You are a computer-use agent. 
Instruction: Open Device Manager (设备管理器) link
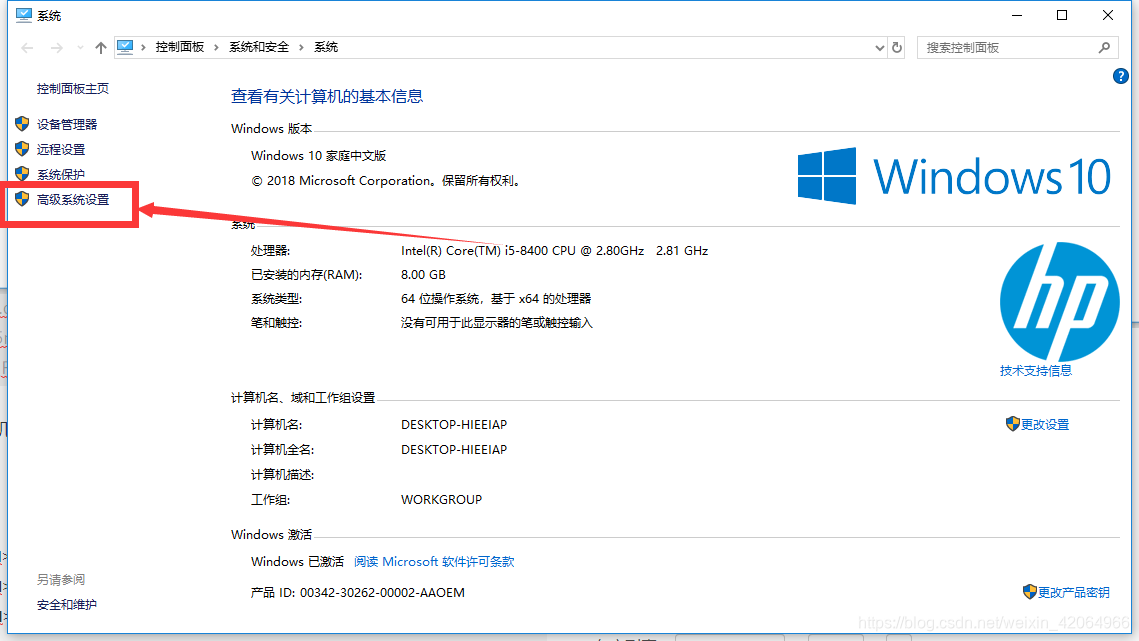pos(67,124)
